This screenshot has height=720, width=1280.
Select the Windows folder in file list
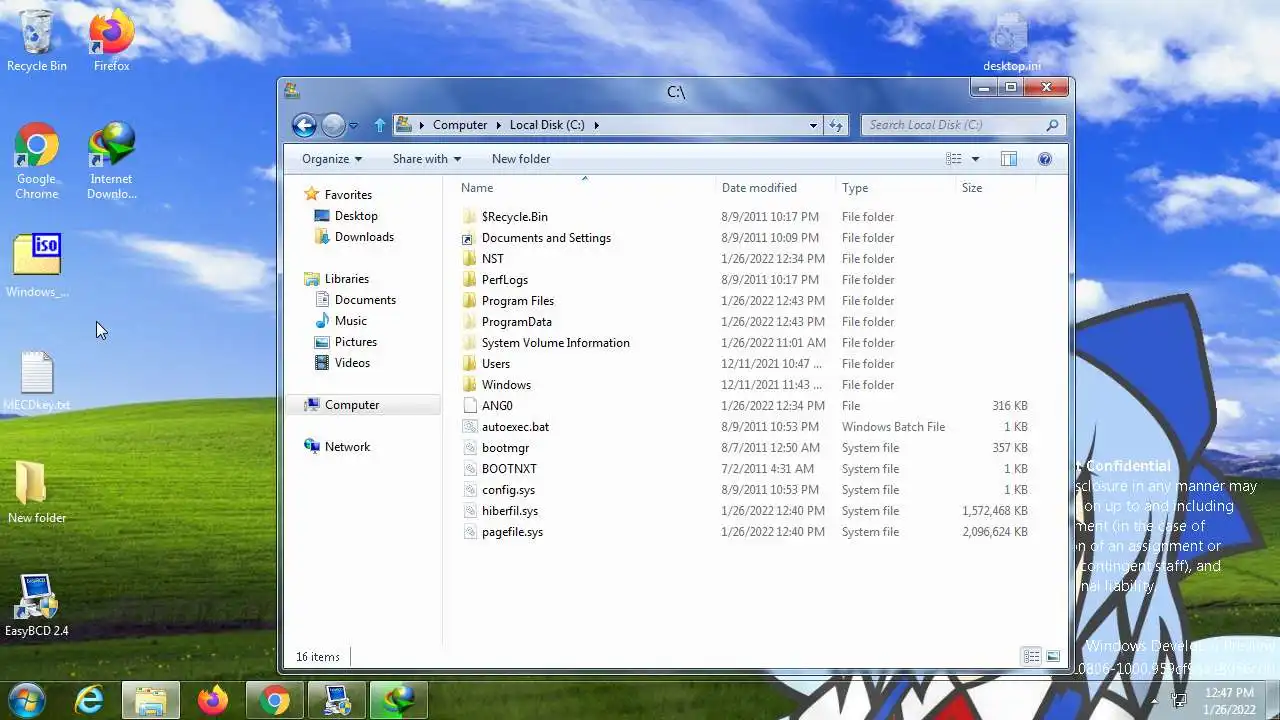(x=745, y=385)
